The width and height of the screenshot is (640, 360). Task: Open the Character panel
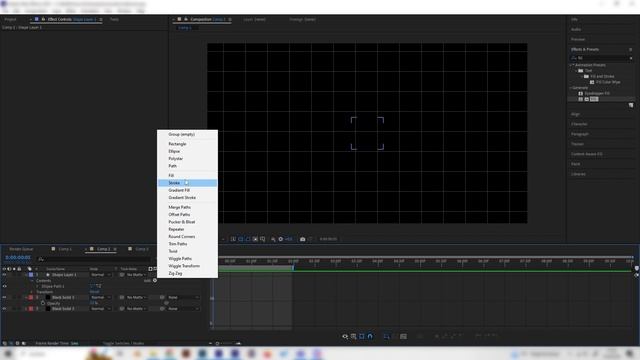pos(579,124)
